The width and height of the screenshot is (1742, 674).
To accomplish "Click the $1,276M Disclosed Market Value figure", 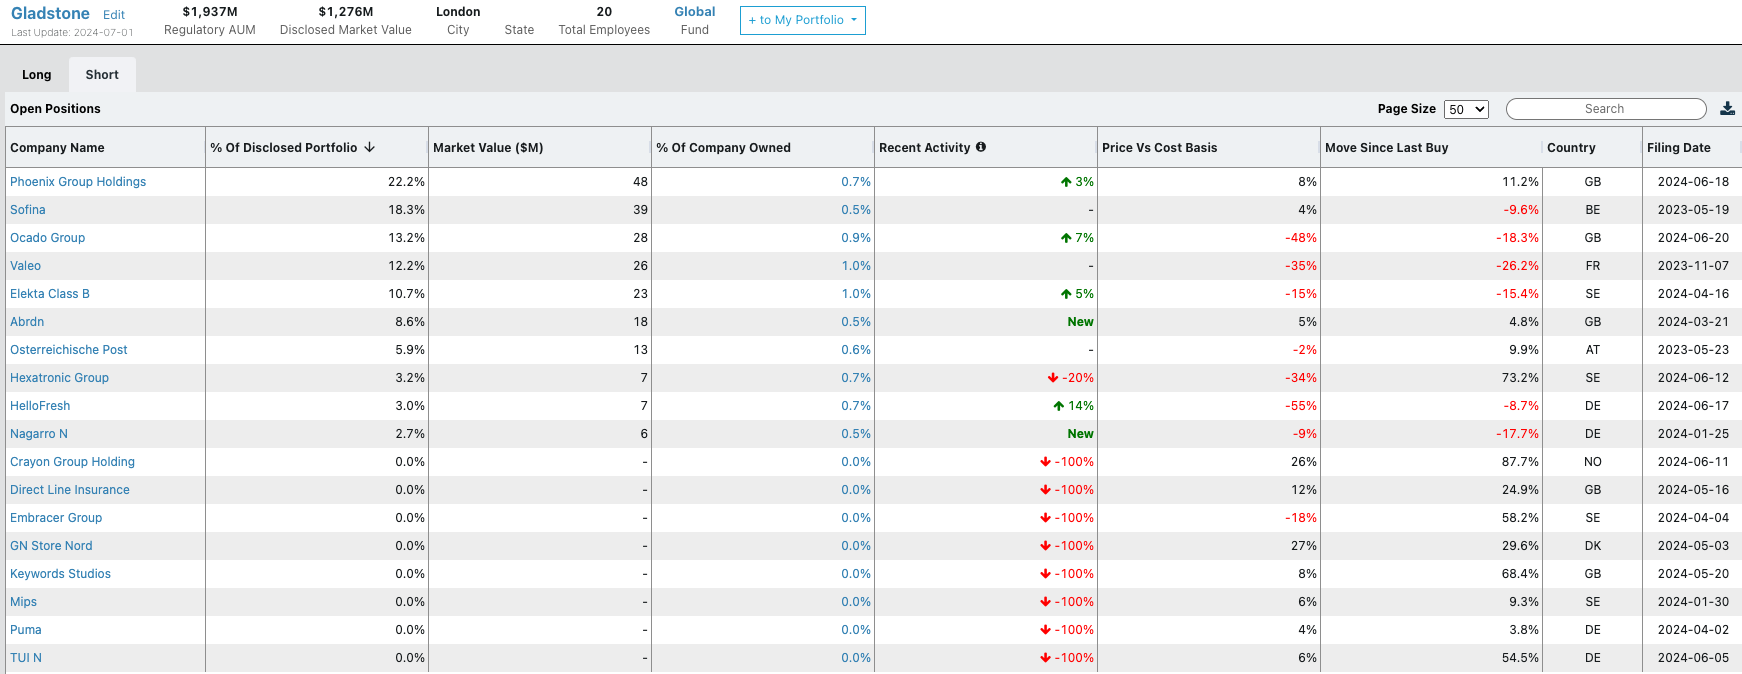I will pos(346,12).
